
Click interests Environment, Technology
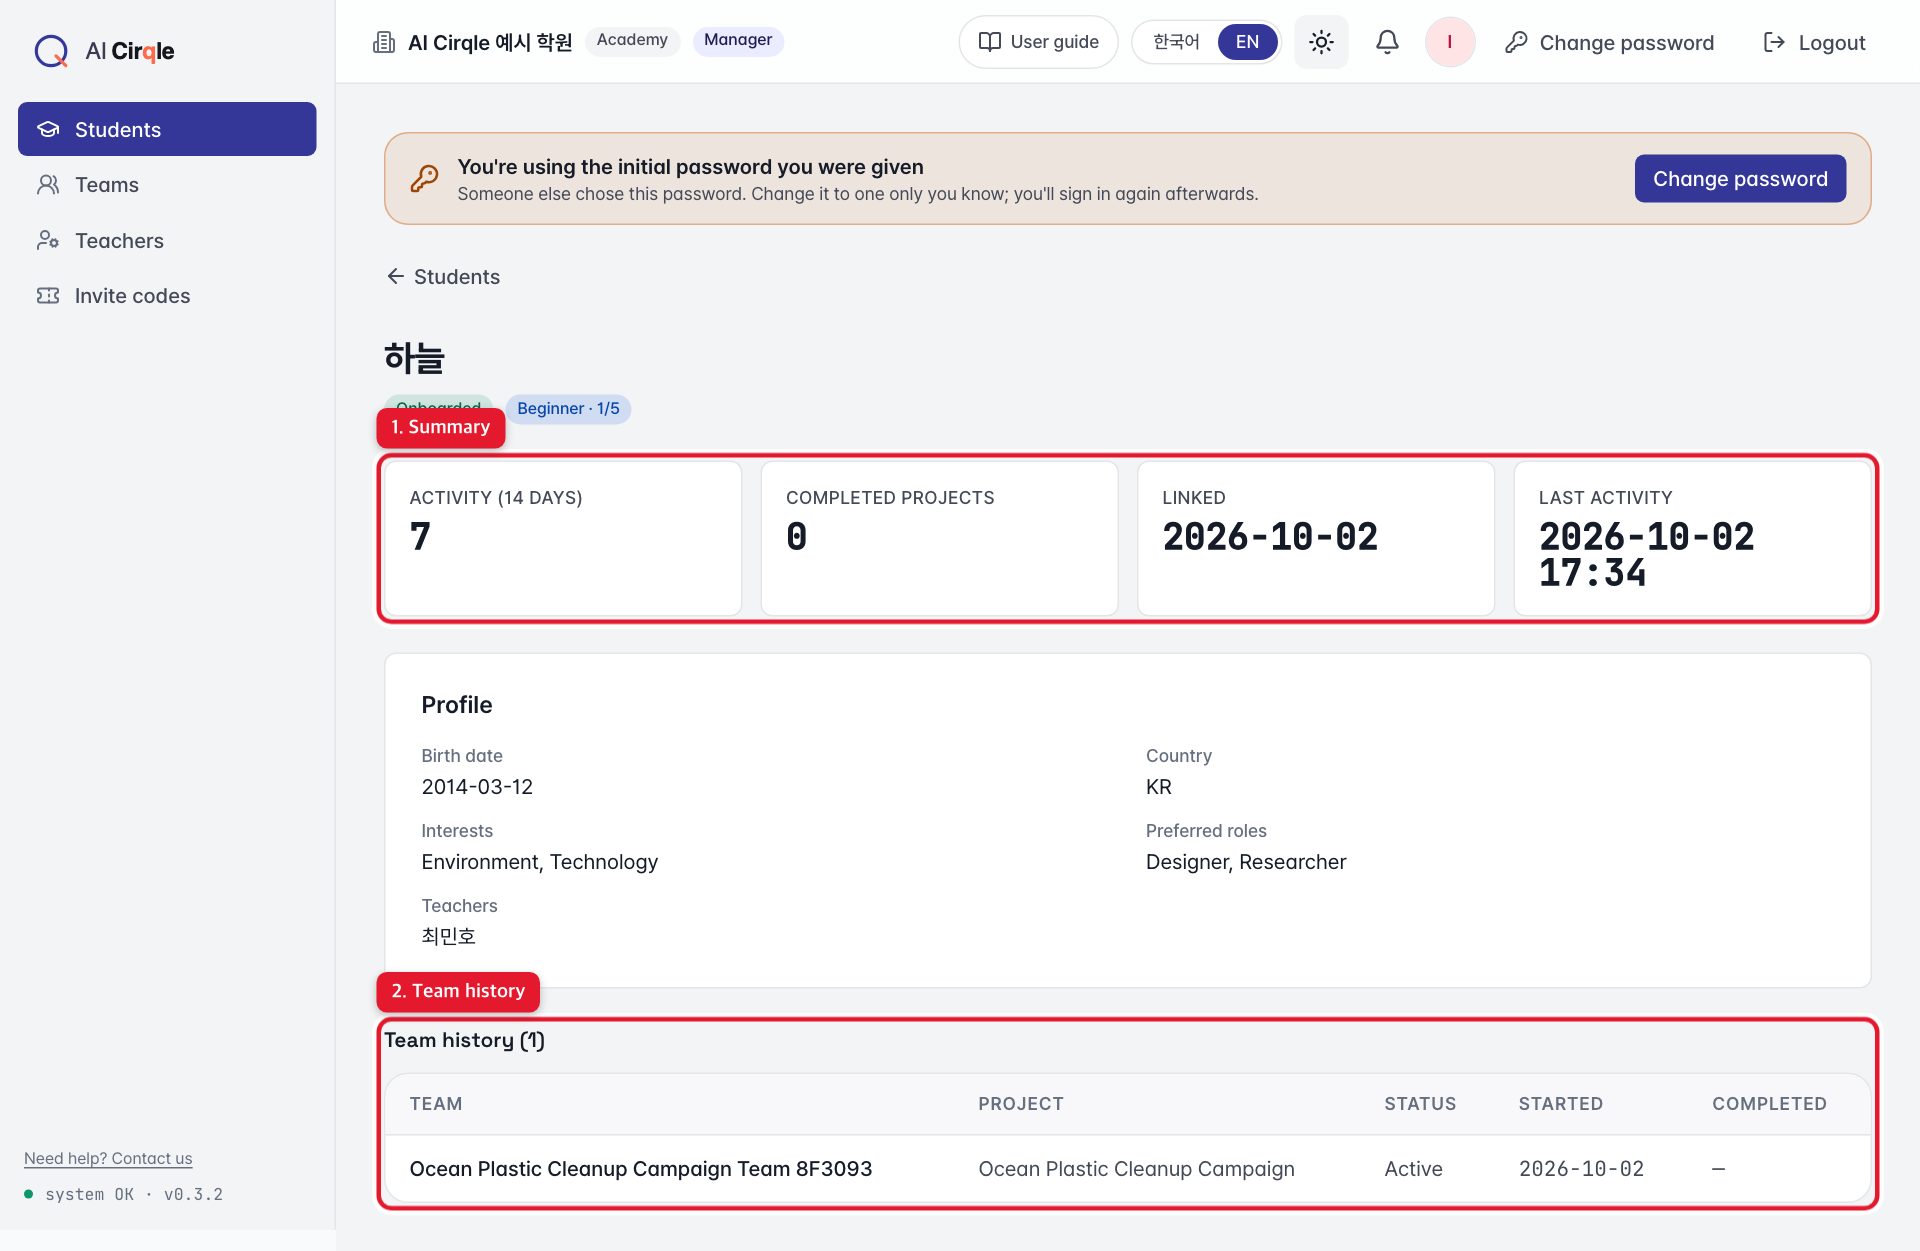click(540, 862)
